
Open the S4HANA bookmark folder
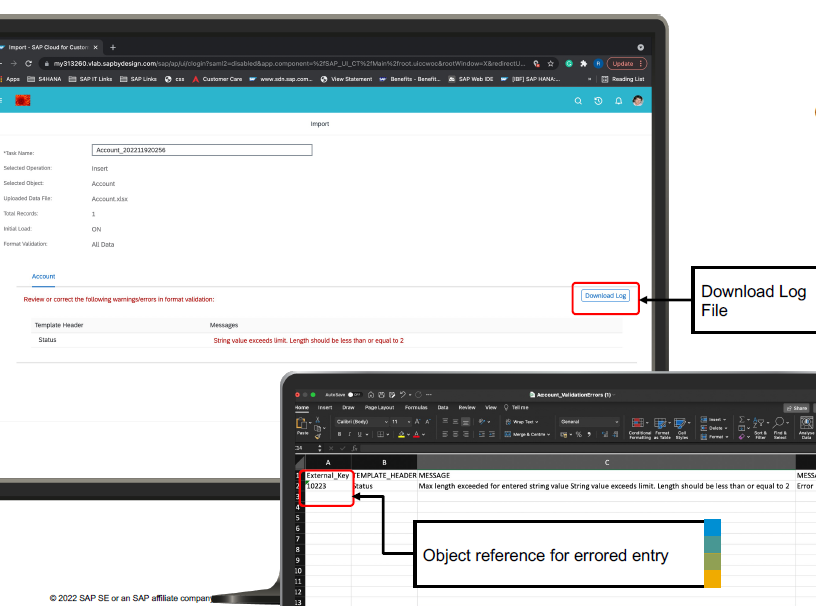point(44,79)
